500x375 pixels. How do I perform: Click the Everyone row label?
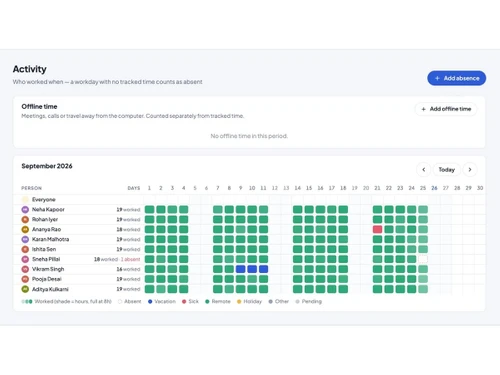pyautogui.click(x=44, y=199)
